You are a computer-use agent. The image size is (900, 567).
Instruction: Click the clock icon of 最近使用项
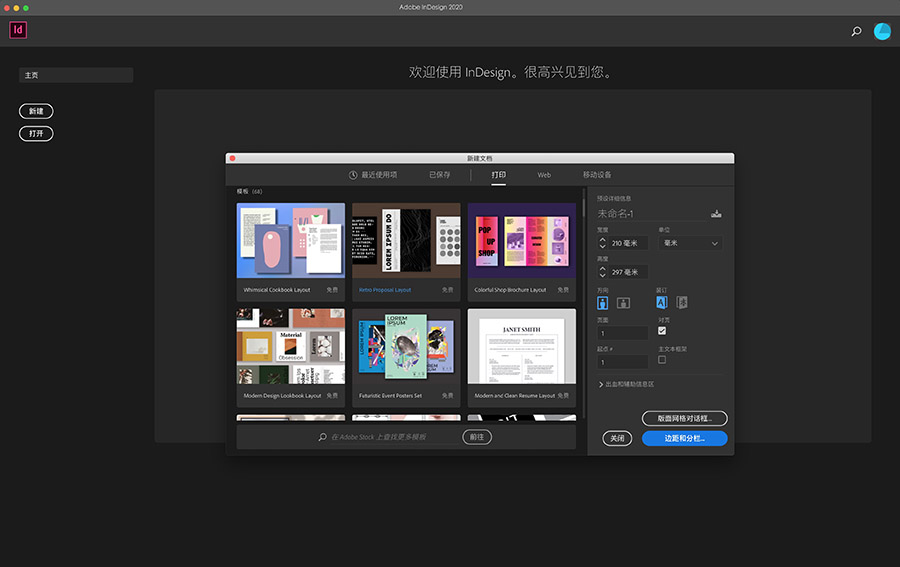pyautogui.click(x=353, y=175)
